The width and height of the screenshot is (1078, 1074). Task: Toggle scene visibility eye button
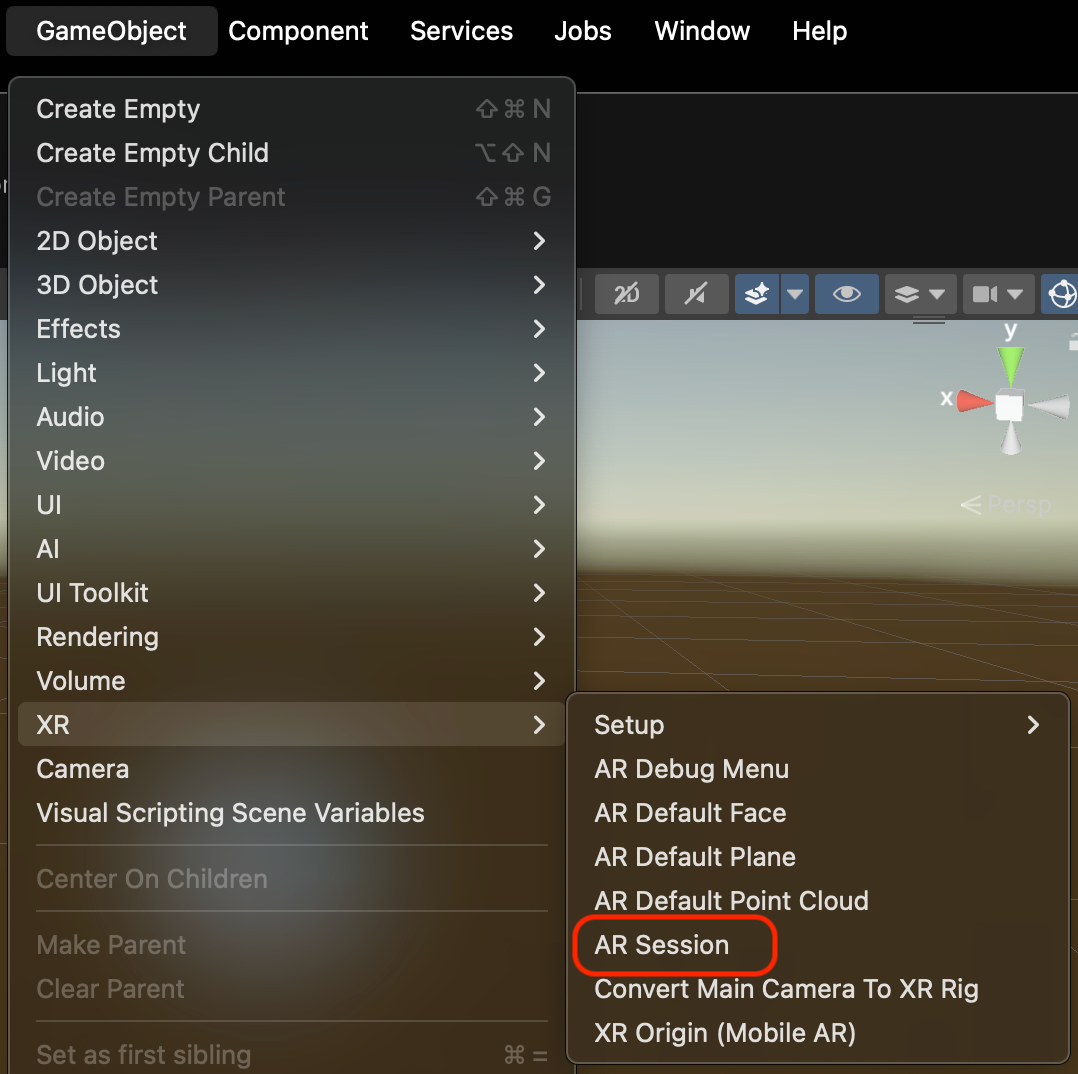coord(846,294)
